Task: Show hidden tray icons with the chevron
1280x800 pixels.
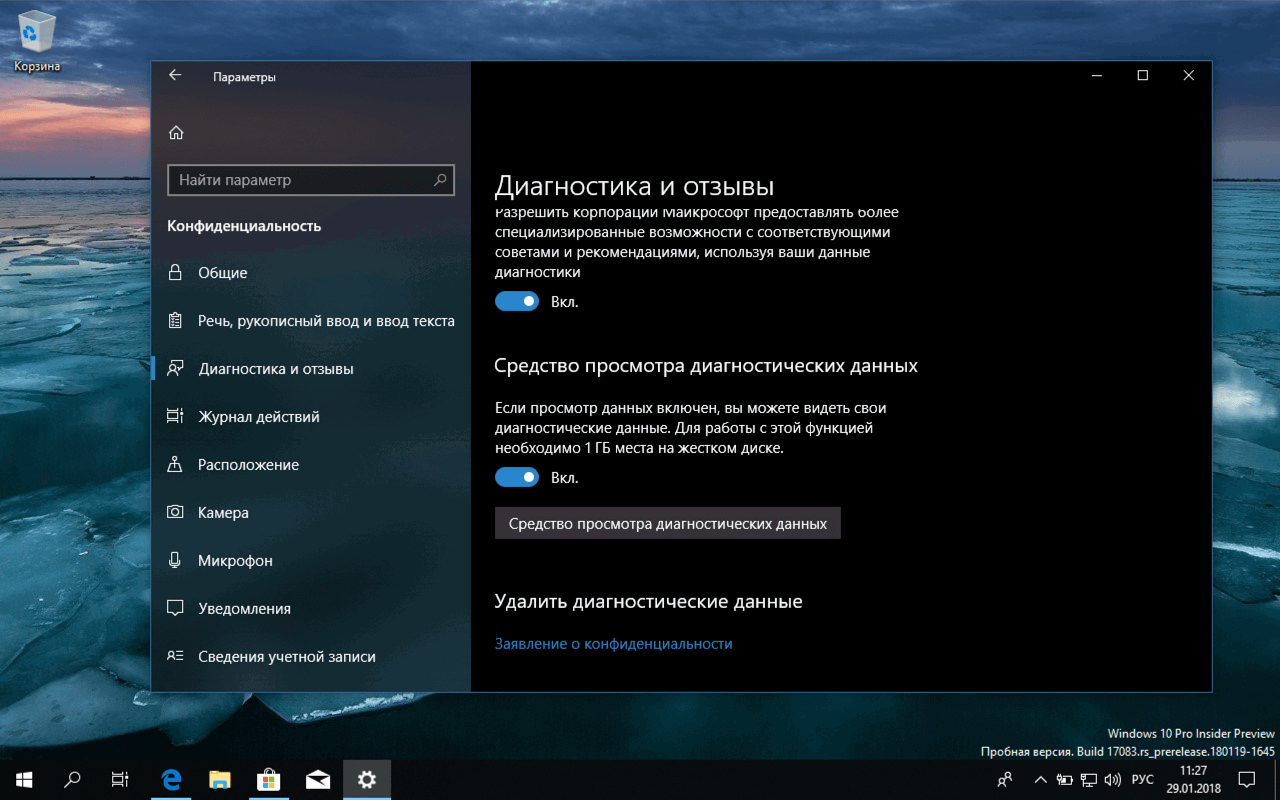Action: (1040, 780)
